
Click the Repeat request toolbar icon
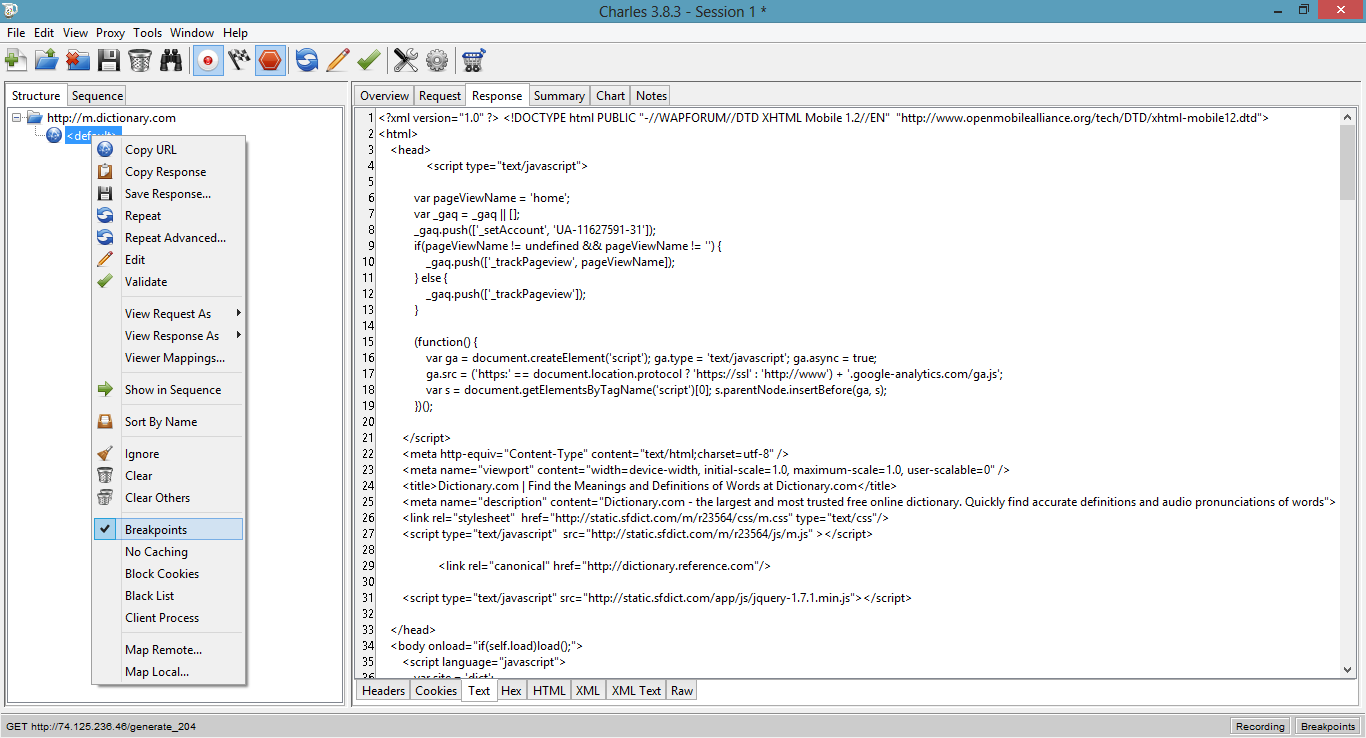[307, 60]
